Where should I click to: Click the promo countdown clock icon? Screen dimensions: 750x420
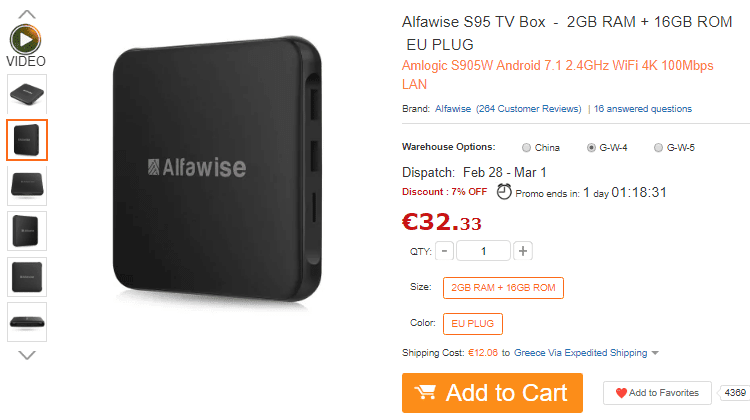click(x=504, y=191)
